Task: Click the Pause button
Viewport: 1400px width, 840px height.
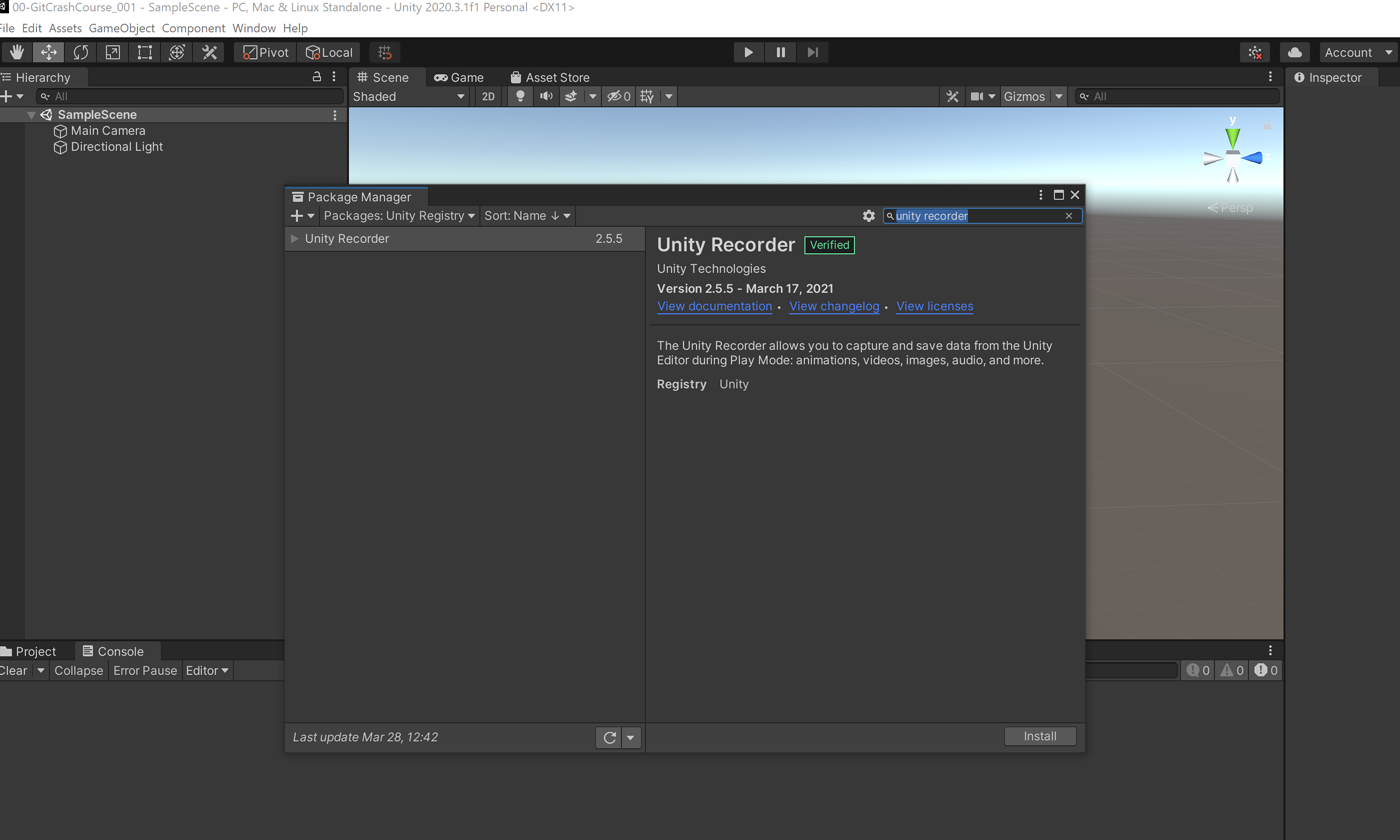Action: tap(781, 52)
